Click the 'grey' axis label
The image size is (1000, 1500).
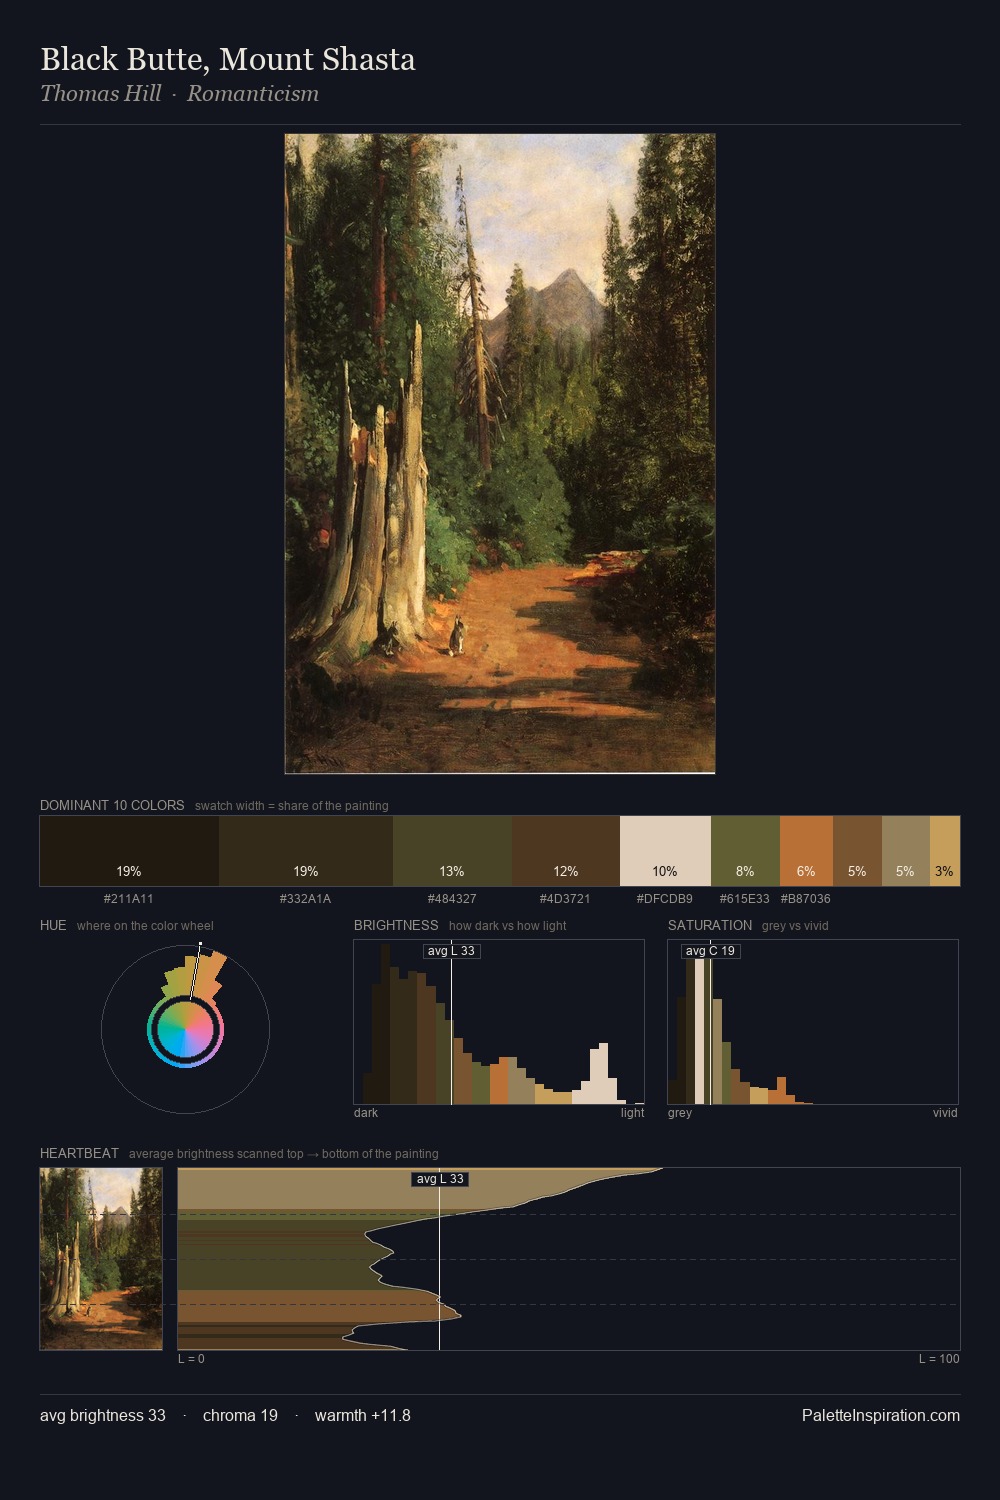coord(680,1113)
